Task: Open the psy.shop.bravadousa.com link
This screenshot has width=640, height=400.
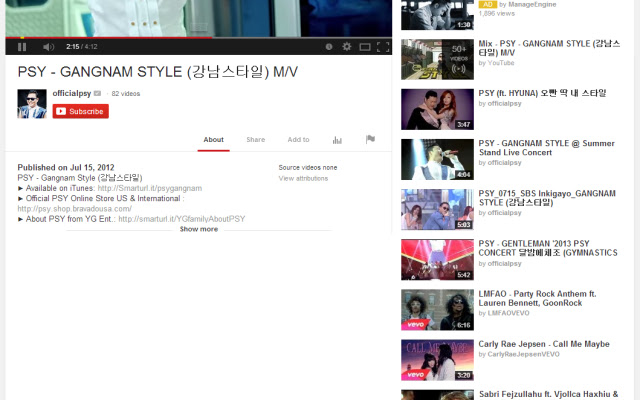Action: click(x=75, y=209)
